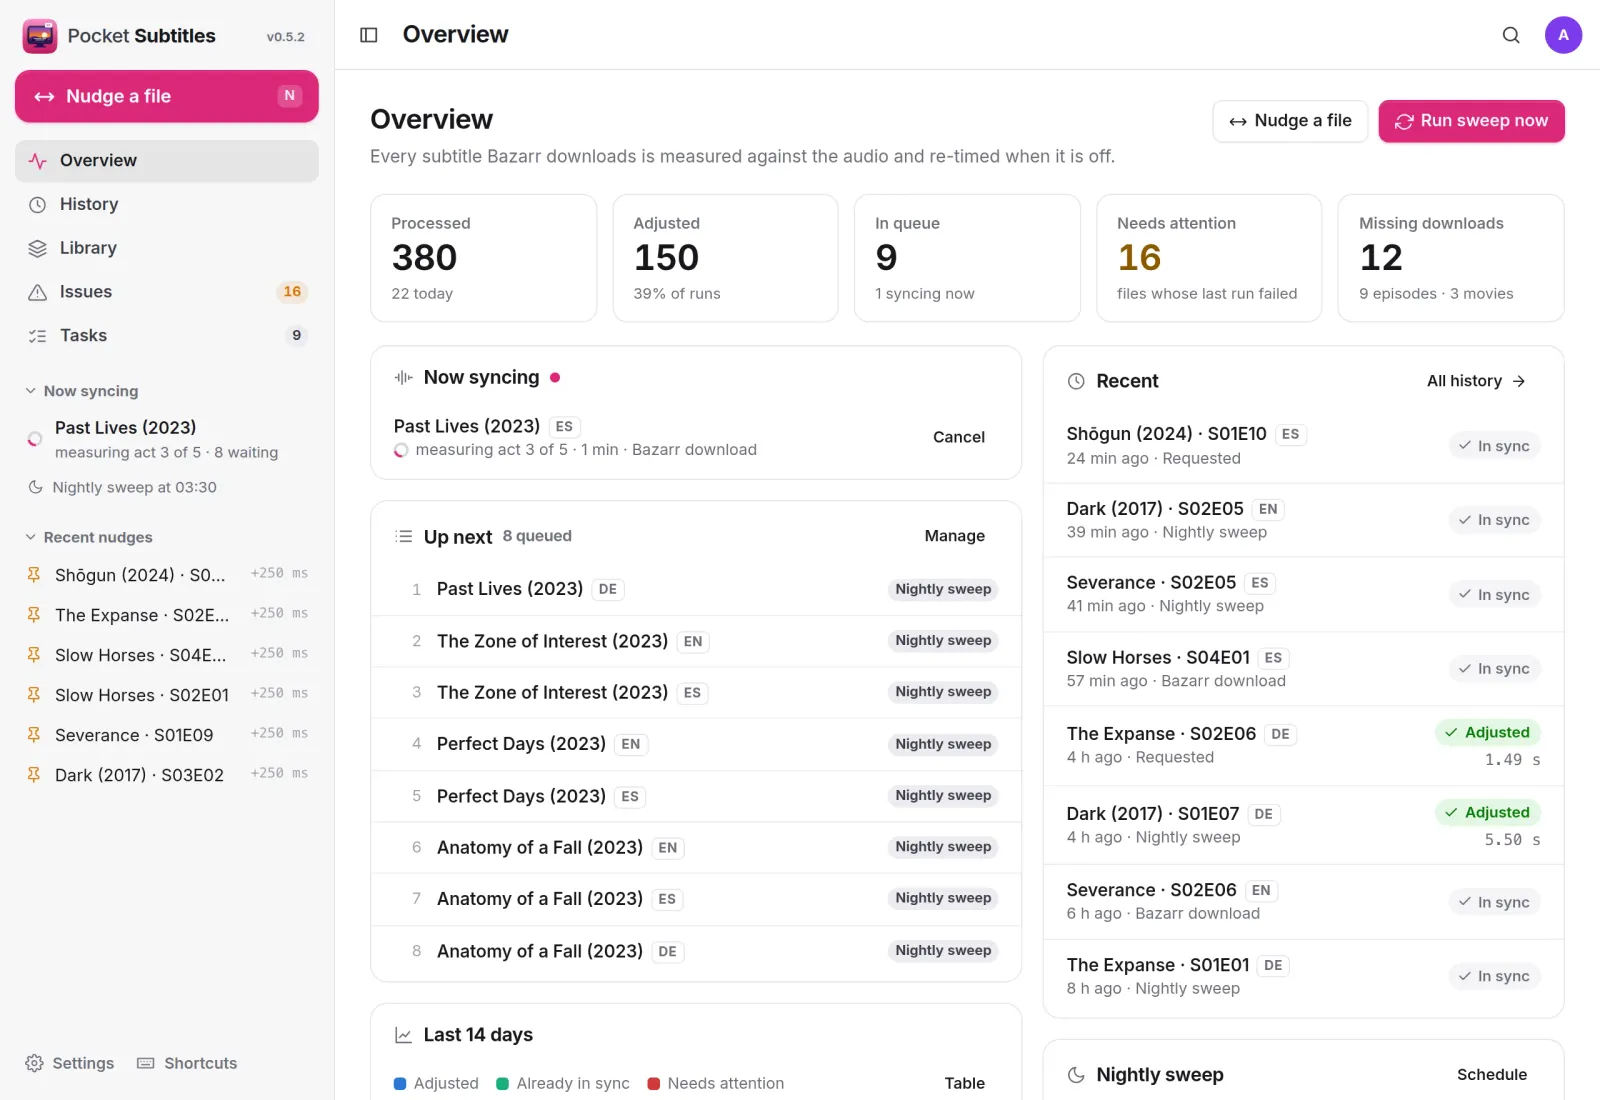Switch the chart to Table view
Viewport: 1600px width, 1100px height.
click(964, 1083)
